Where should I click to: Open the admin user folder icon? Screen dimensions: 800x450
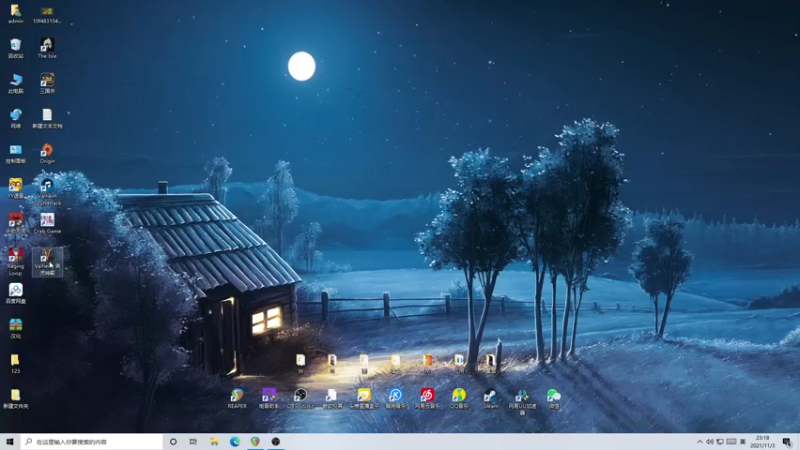click(15, 13)
